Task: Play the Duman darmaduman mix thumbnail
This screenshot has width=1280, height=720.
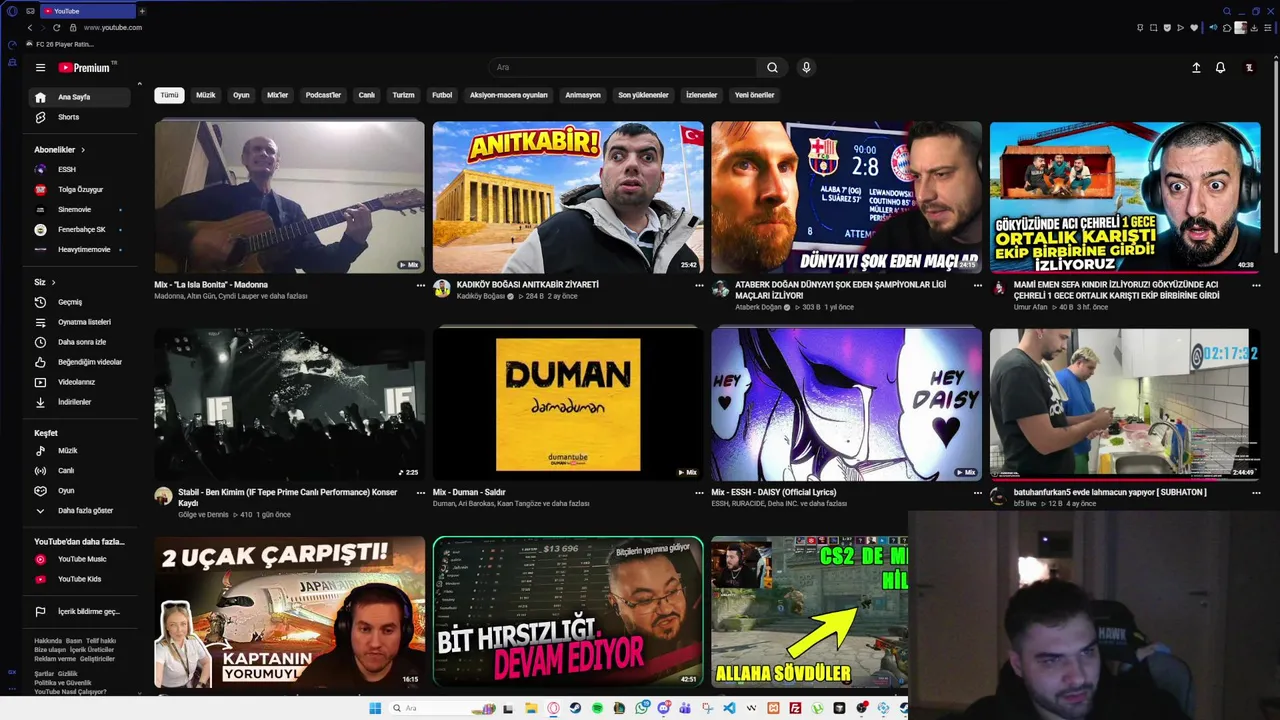Action: (x=568, y=404)
